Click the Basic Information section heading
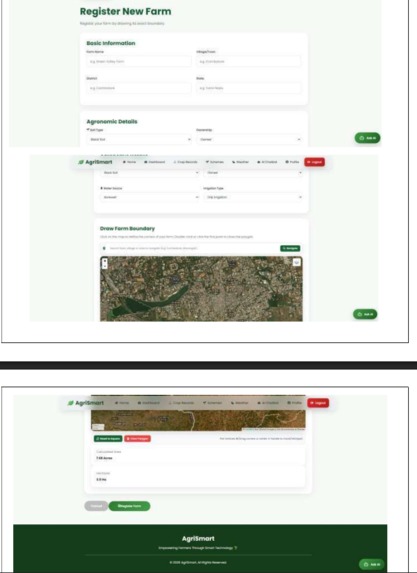 coord(111,43)
